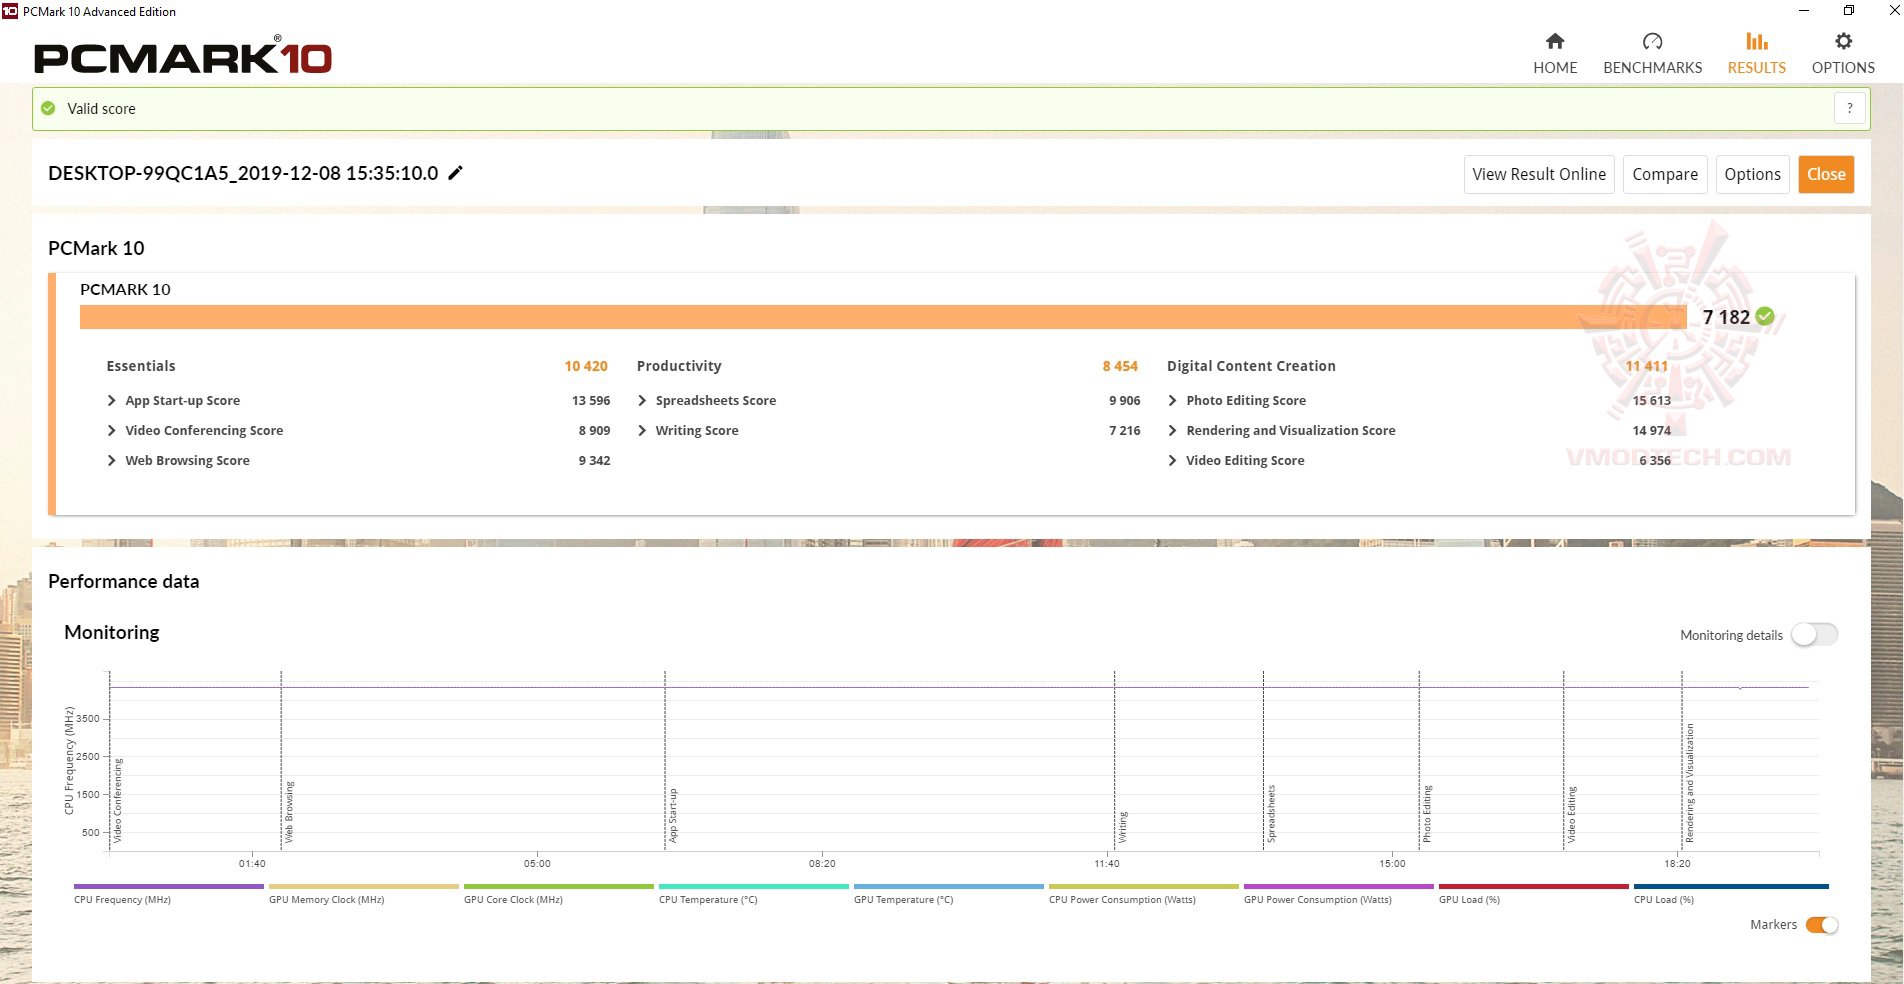
Task: Click the Valid score status text
Action: coord(101,108)
